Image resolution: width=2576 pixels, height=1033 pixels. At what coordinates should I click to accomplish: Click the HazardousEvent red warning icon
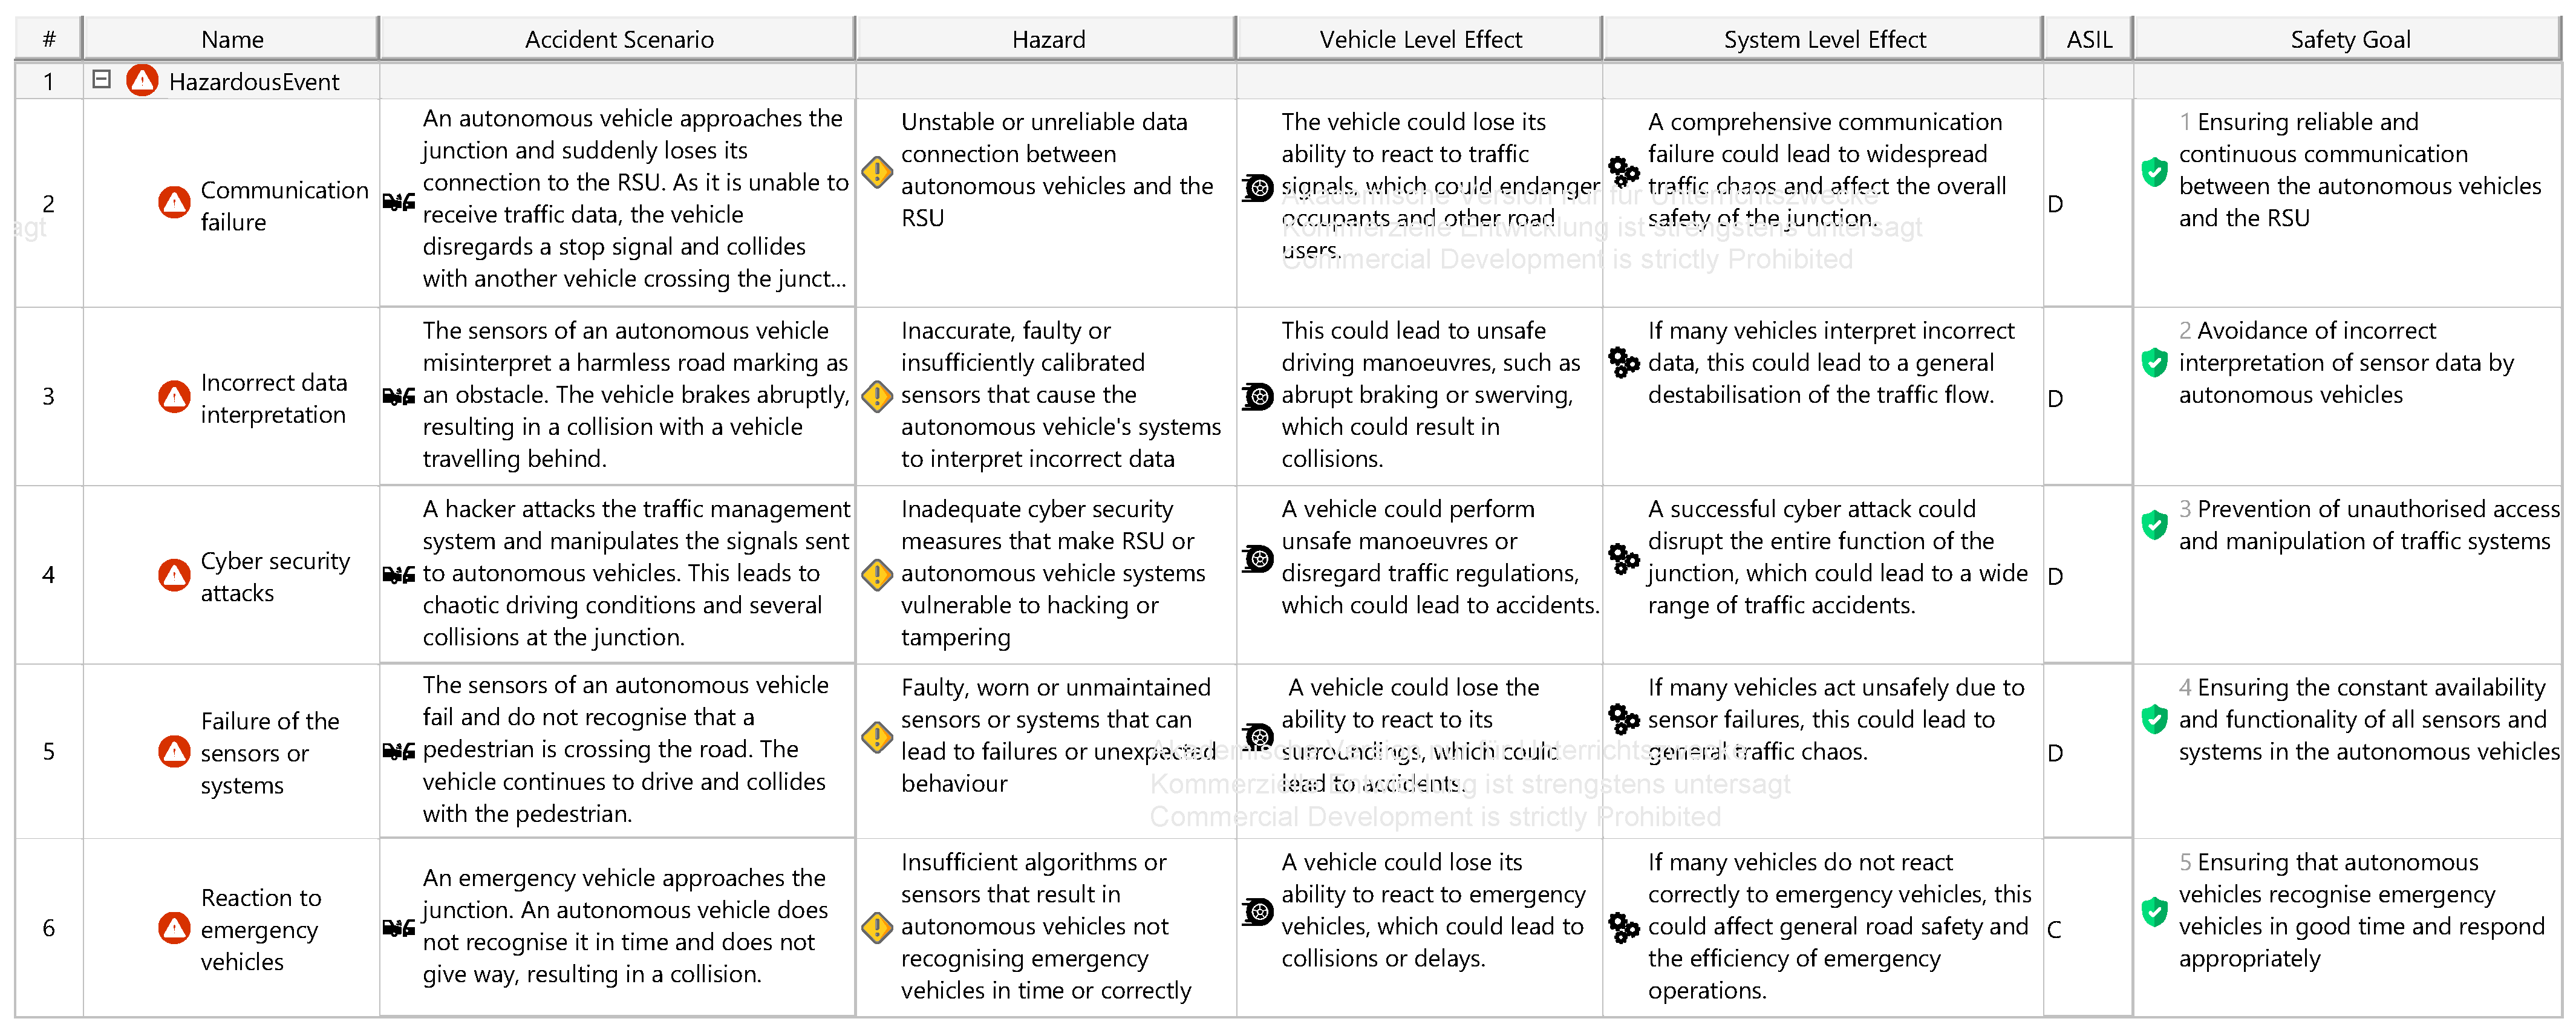coord(142,81)
